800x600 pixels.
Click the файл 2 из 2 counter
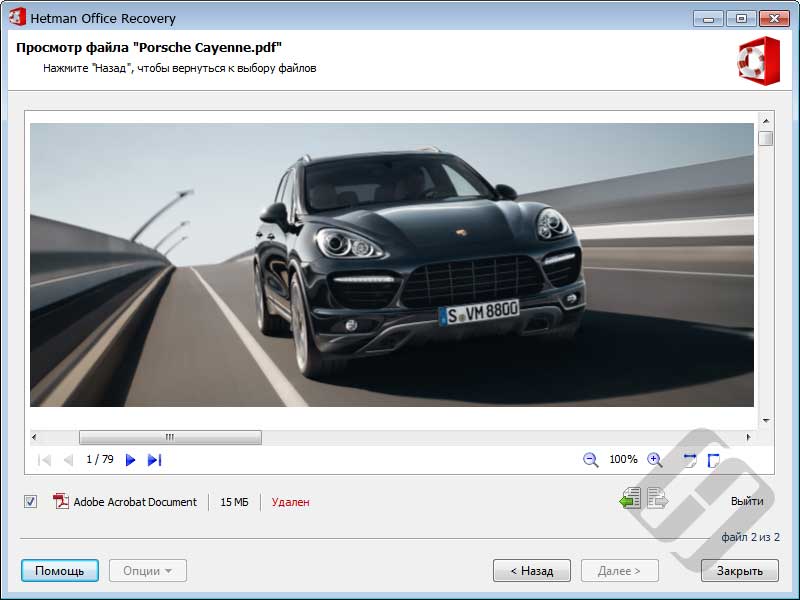pos(750,537)
